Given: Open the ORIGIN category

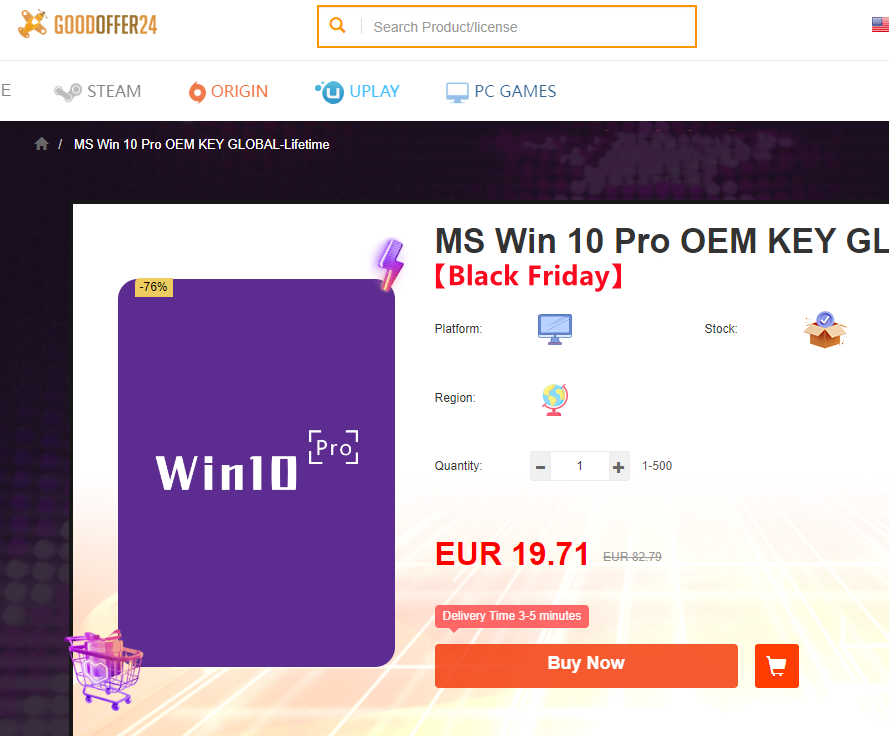Looking at the screenshot, I should [x=228, y=91].
